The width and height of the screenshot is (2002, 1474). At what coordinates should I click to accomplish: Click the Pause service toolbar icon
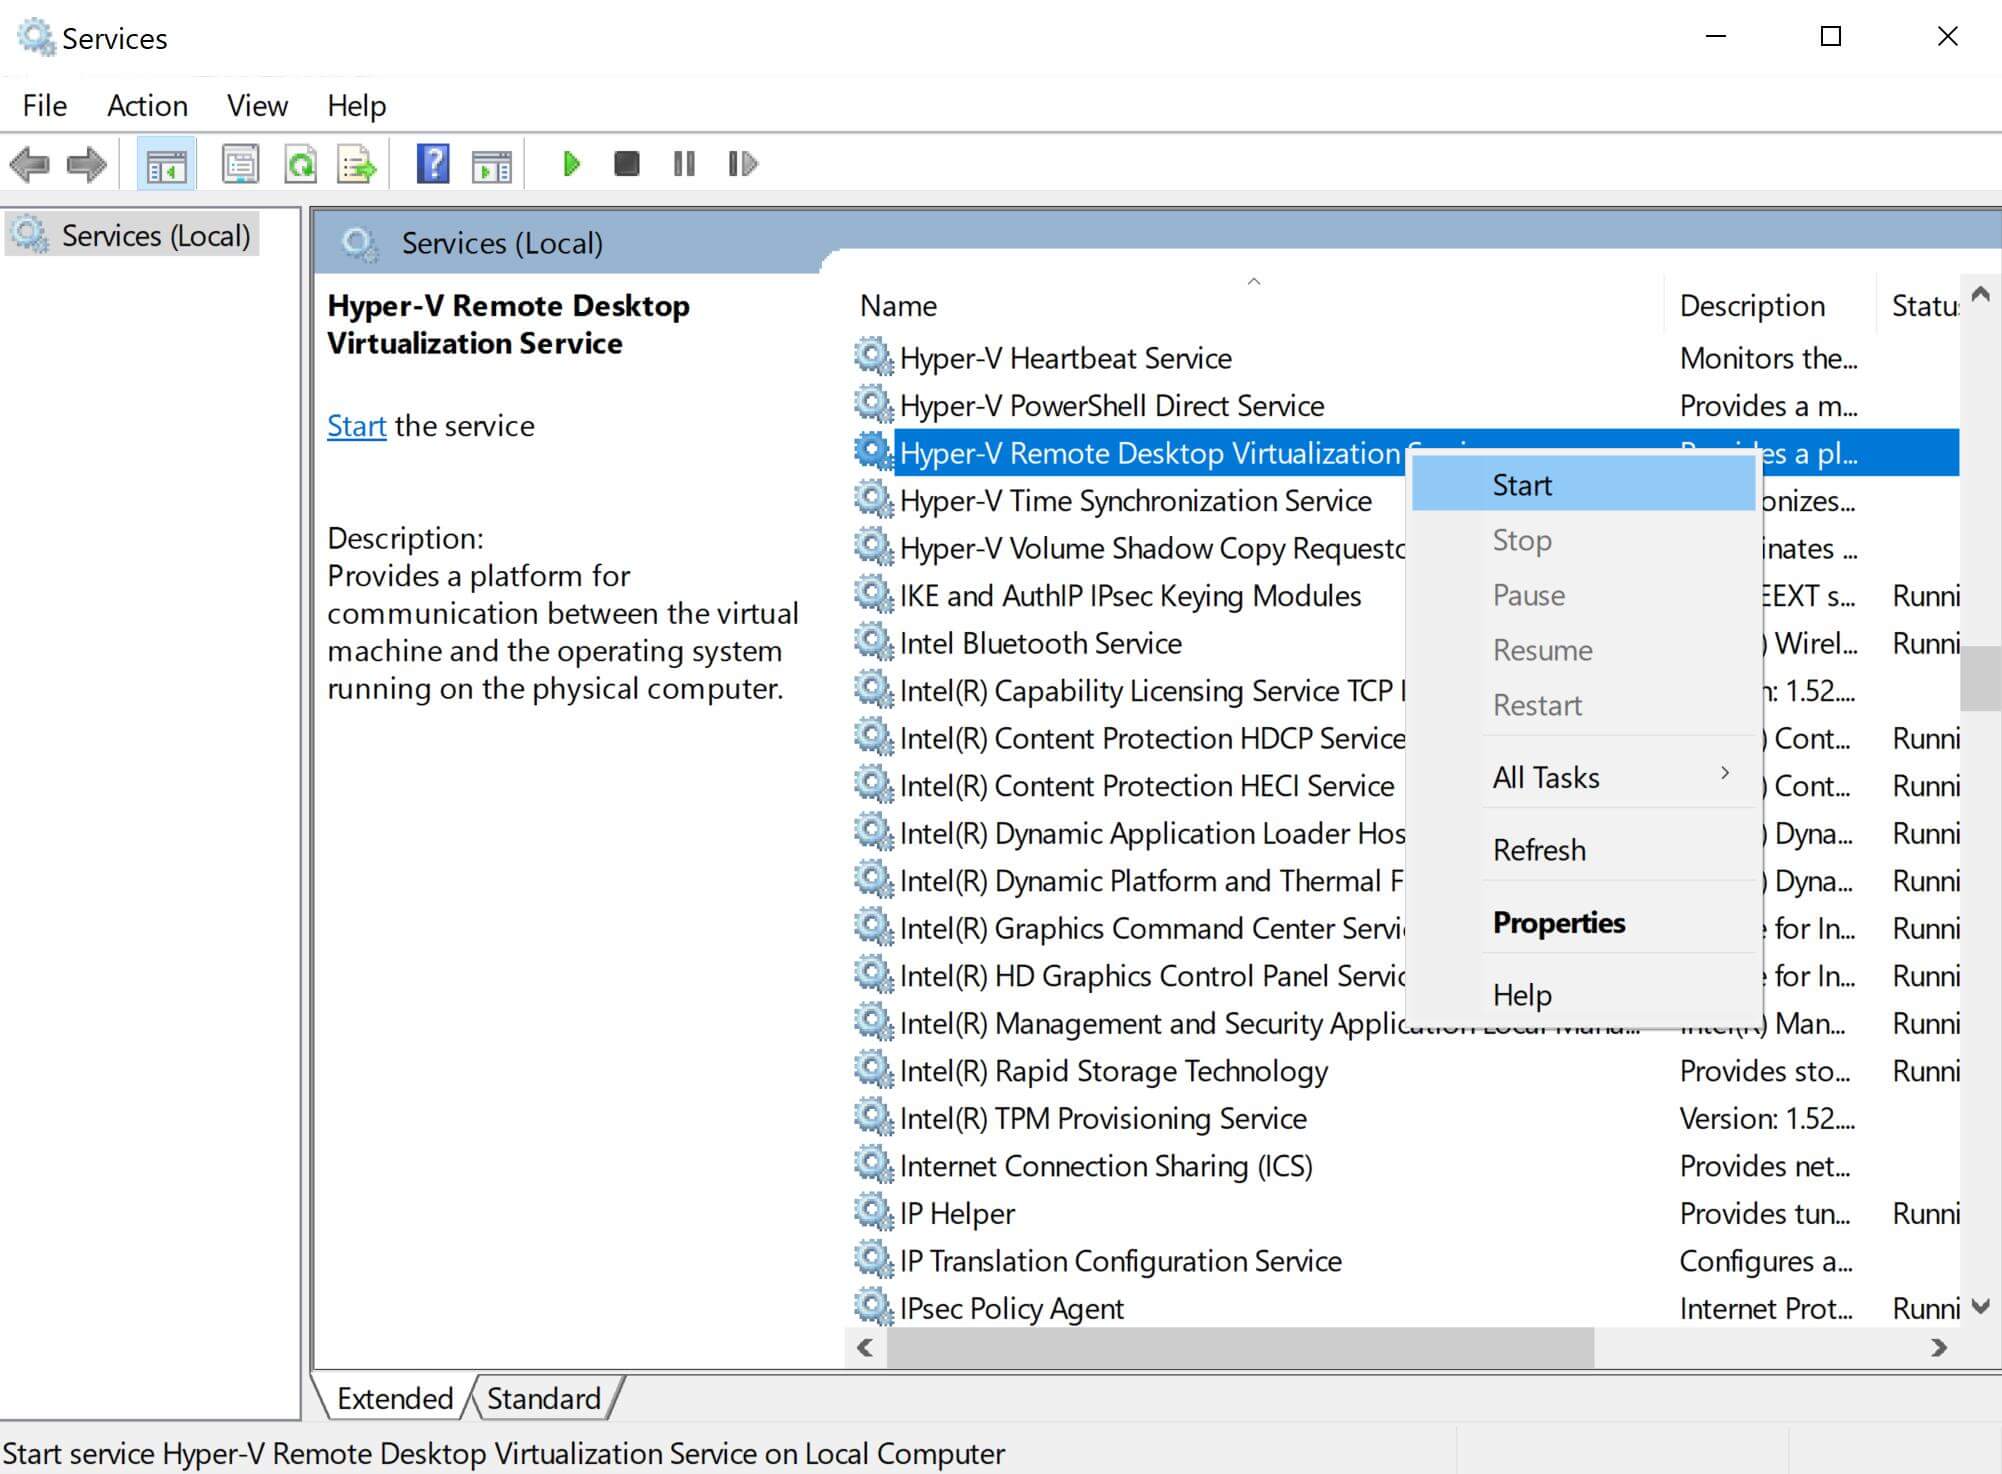click(x=684, y=165)
